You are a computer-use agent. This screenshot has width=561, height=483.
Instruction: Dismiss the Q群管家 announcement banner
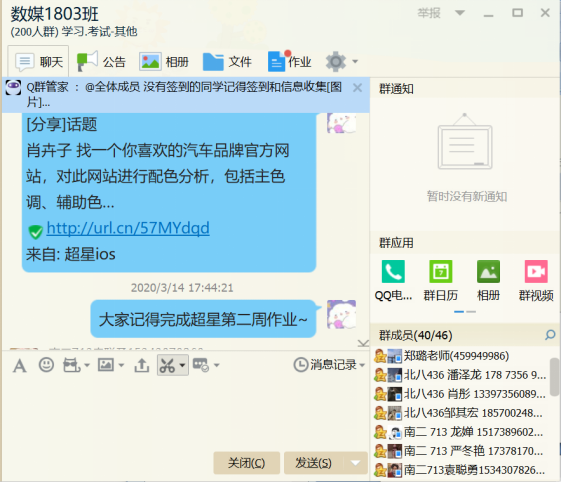[x=357, y=88]
